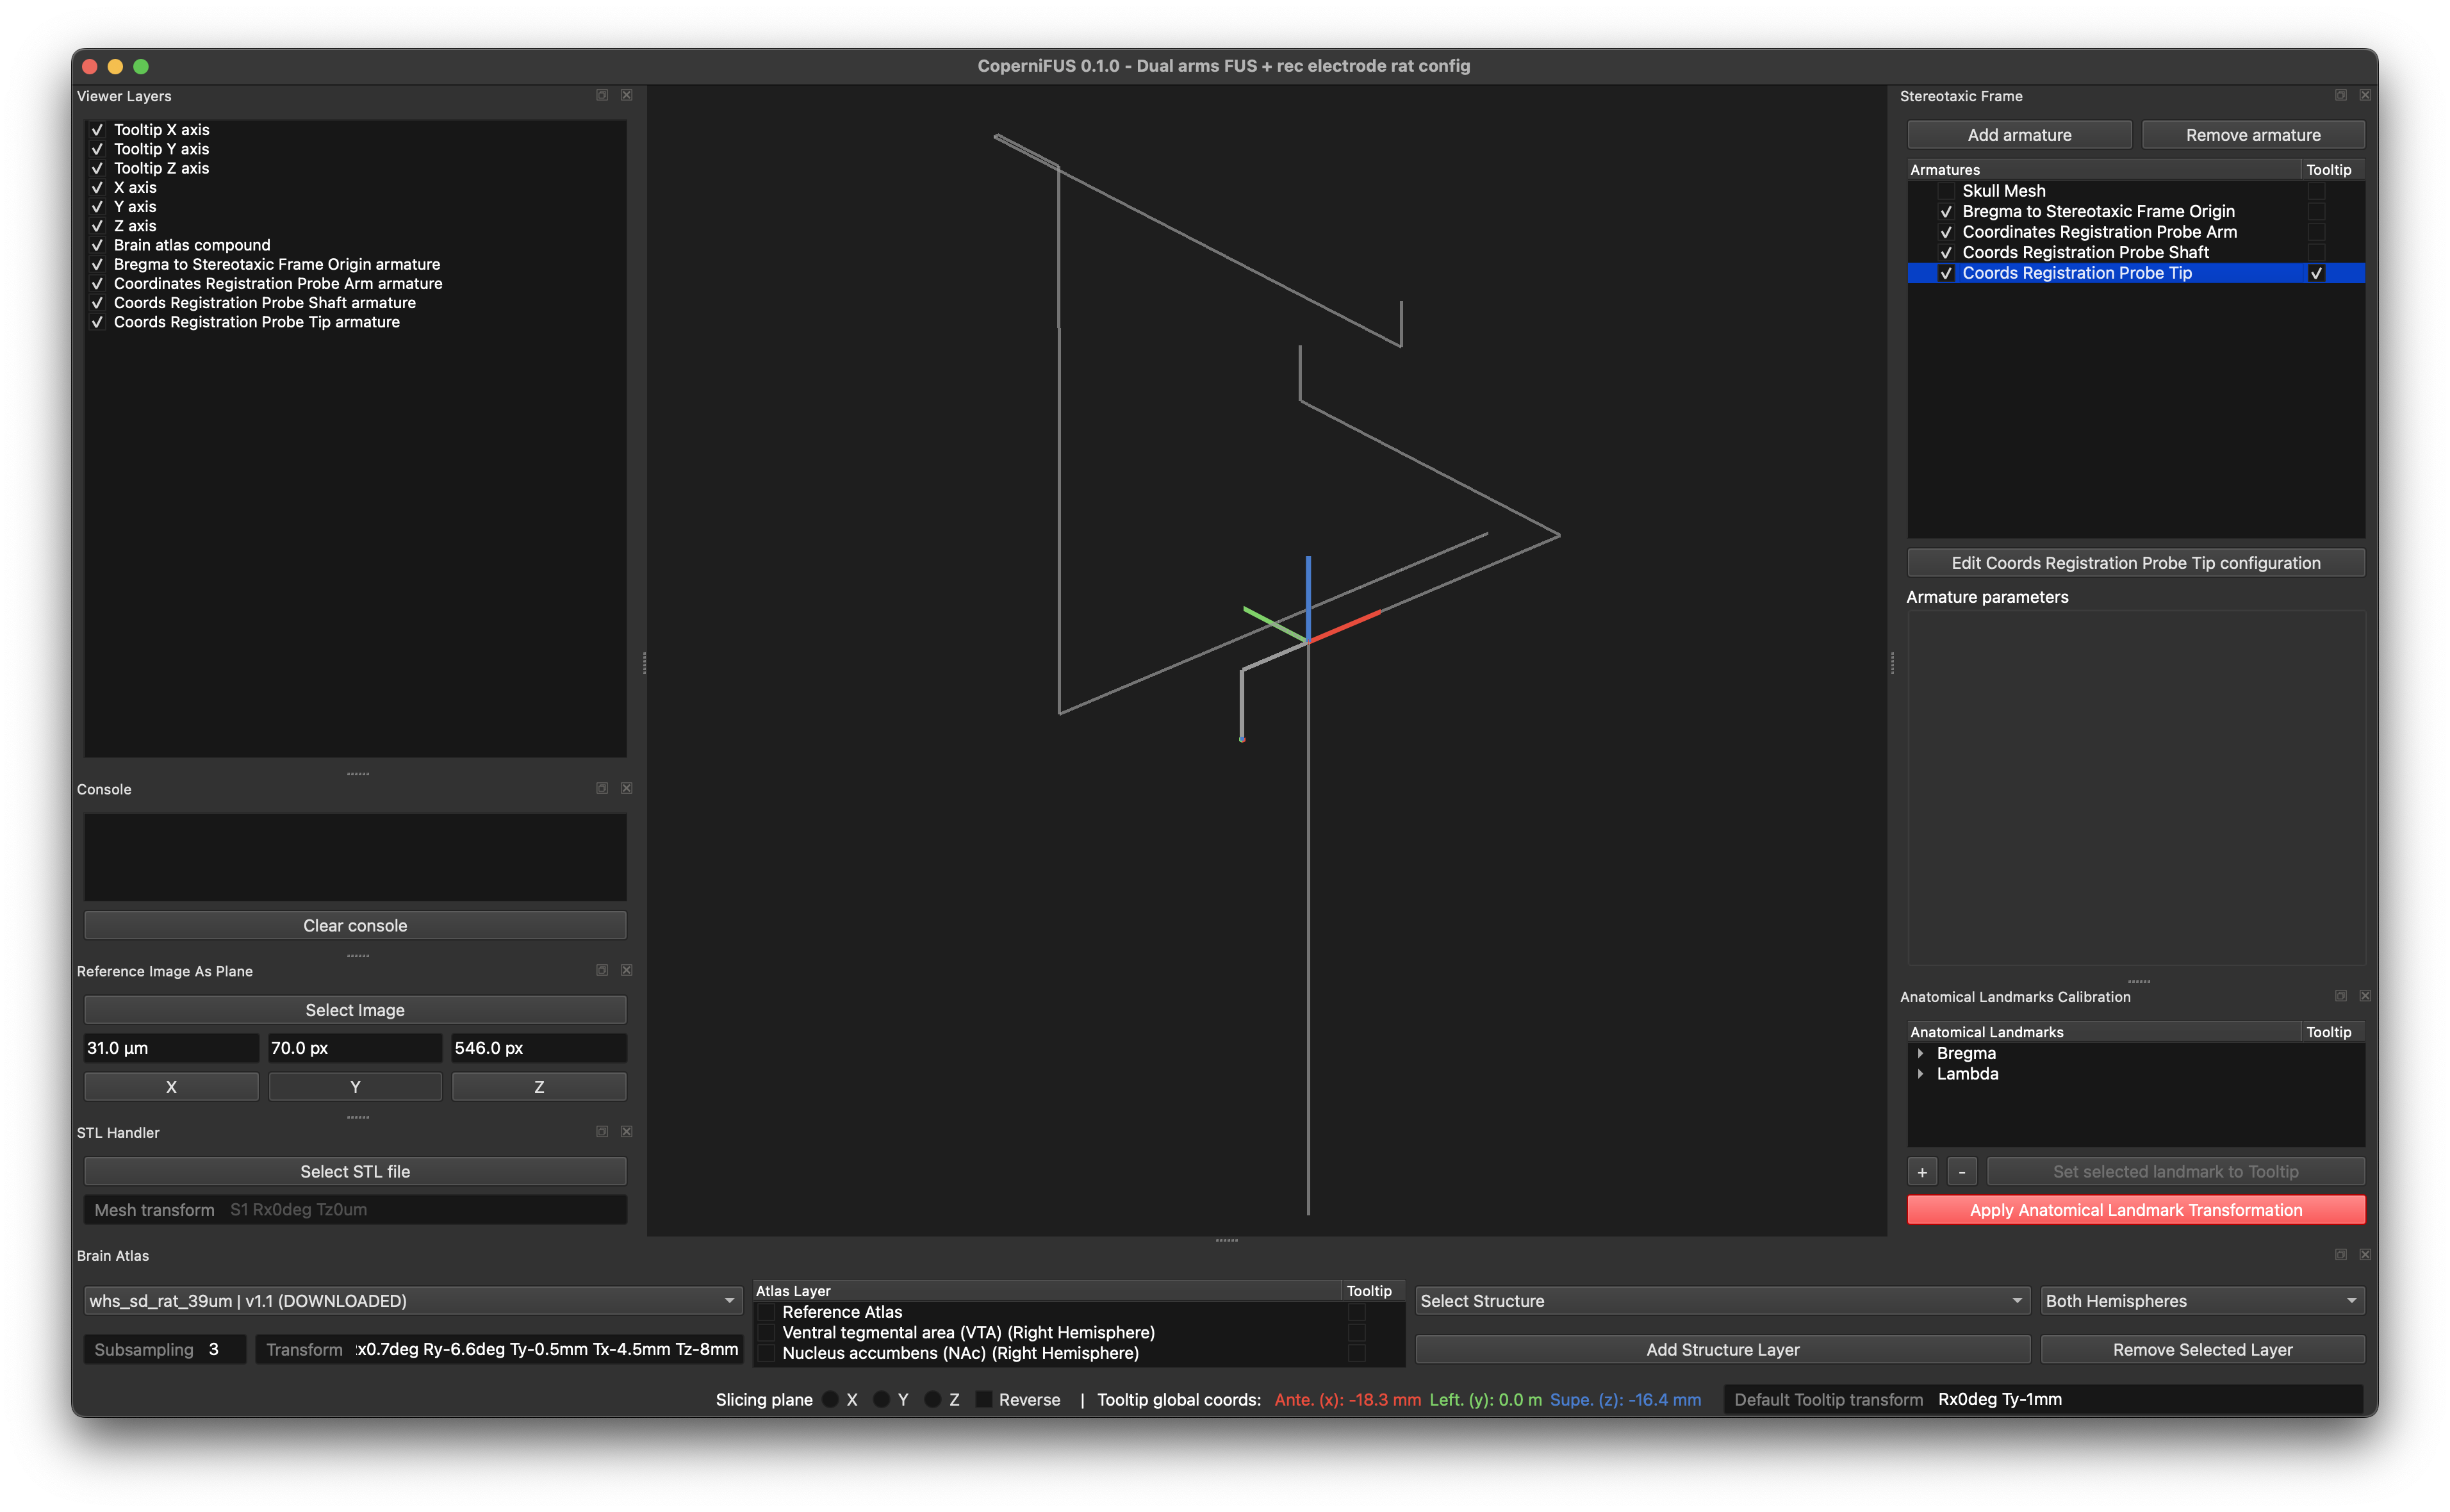Close the Console panel
2450x1512 pixels.
click(627, 788)
